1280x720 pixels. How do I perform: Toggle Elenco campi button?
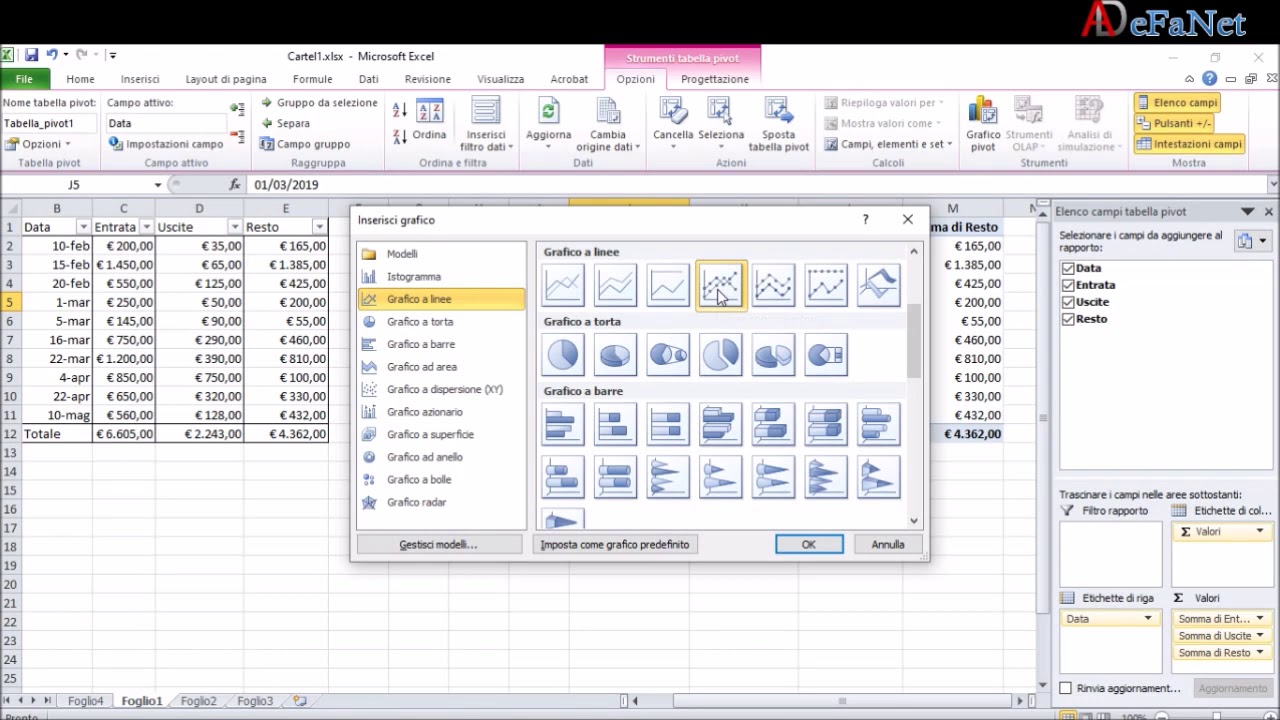click(x=1176, y=102)
